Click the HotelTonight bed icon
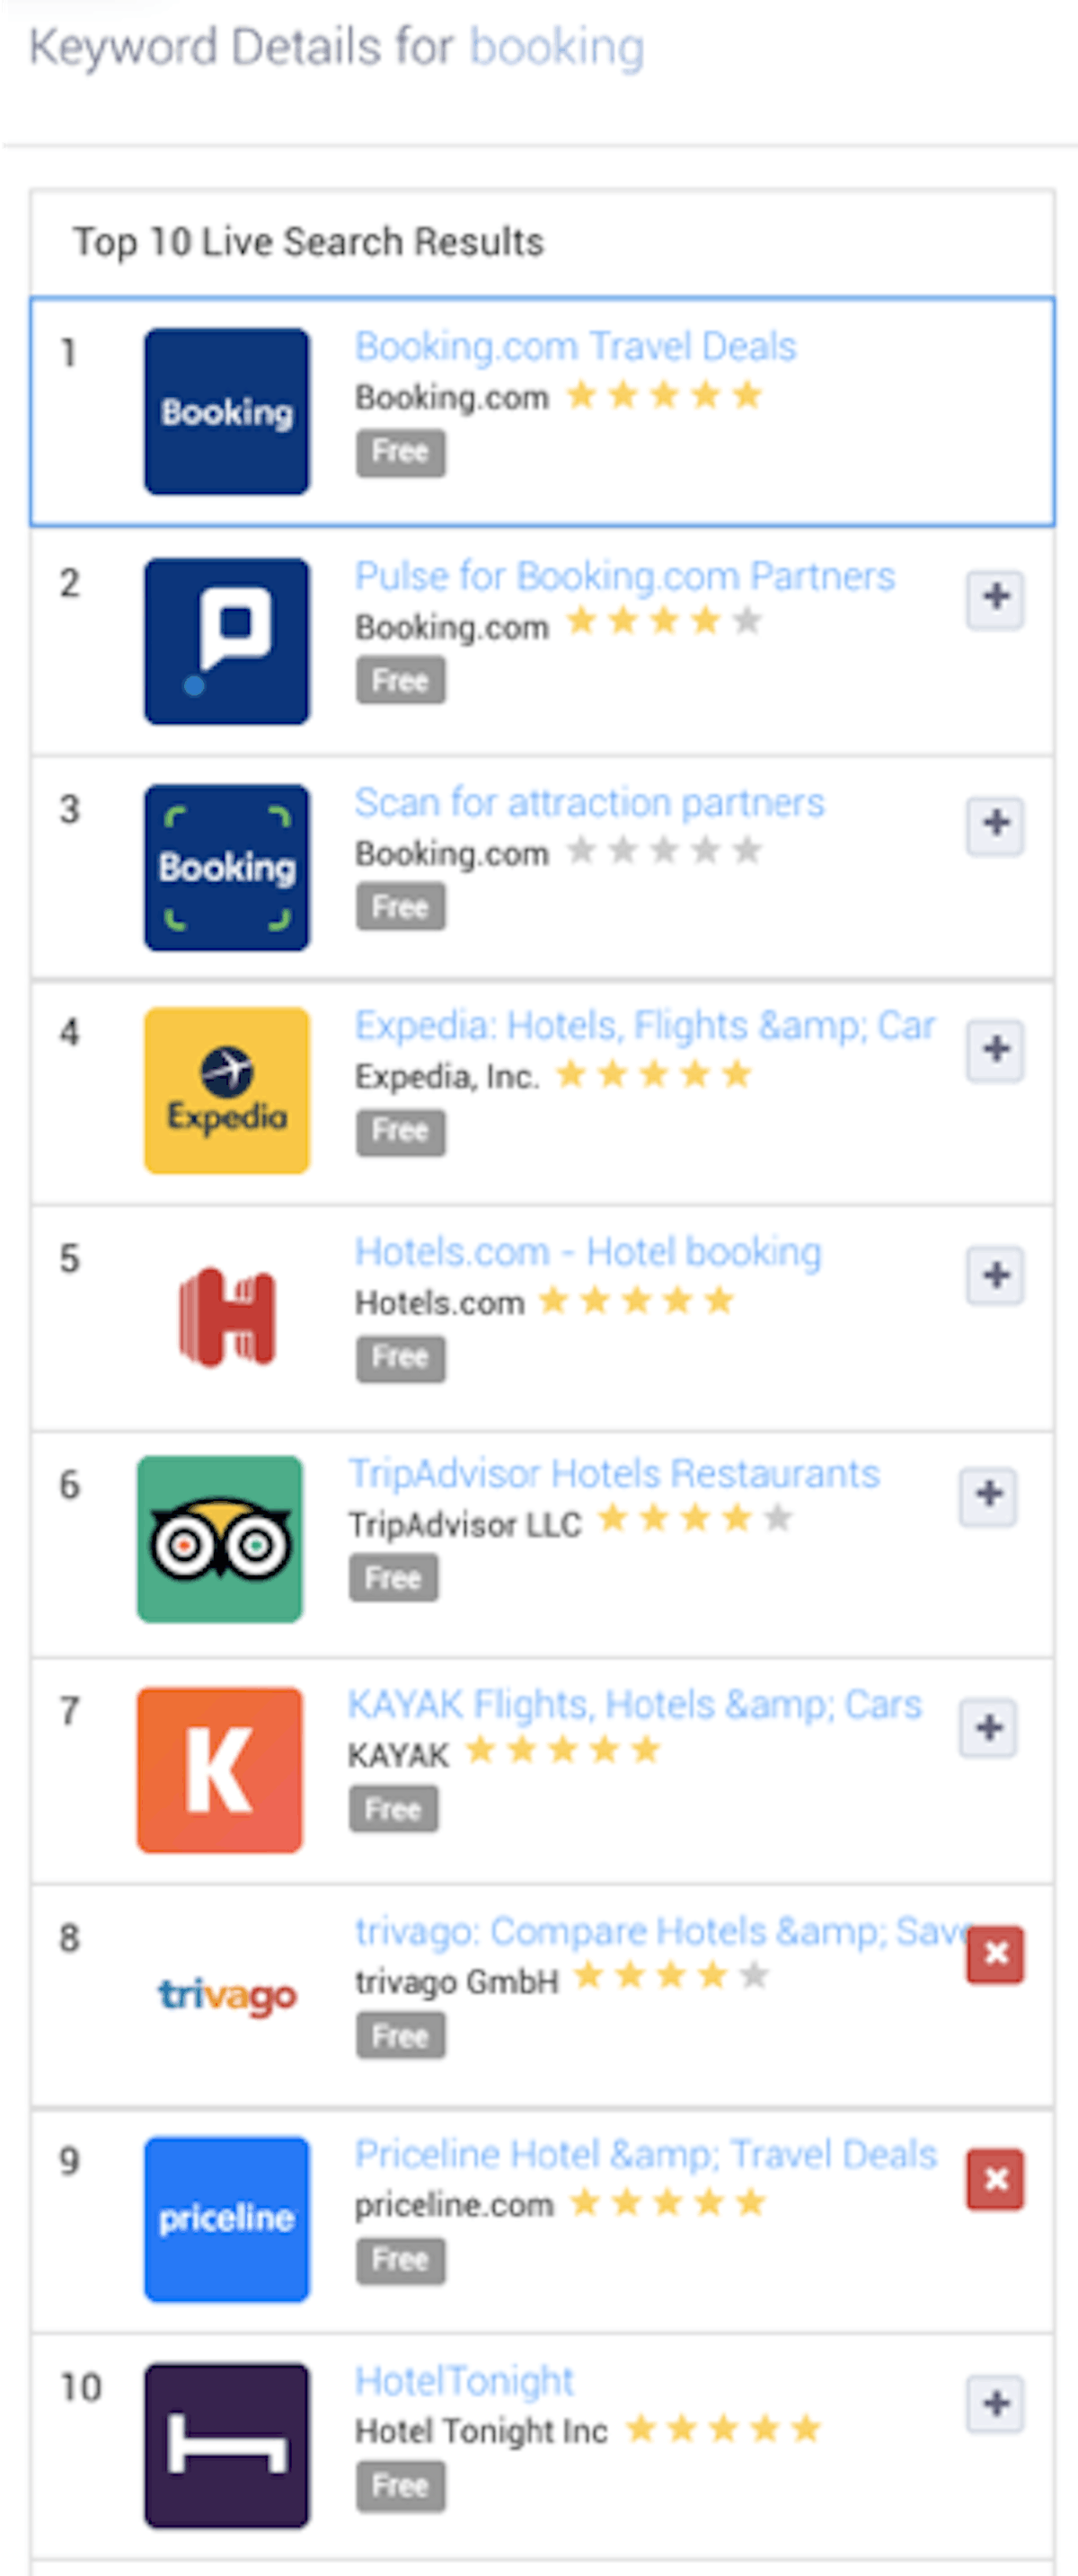The image size is (1078, 2576). click(x=227, y=2445)
